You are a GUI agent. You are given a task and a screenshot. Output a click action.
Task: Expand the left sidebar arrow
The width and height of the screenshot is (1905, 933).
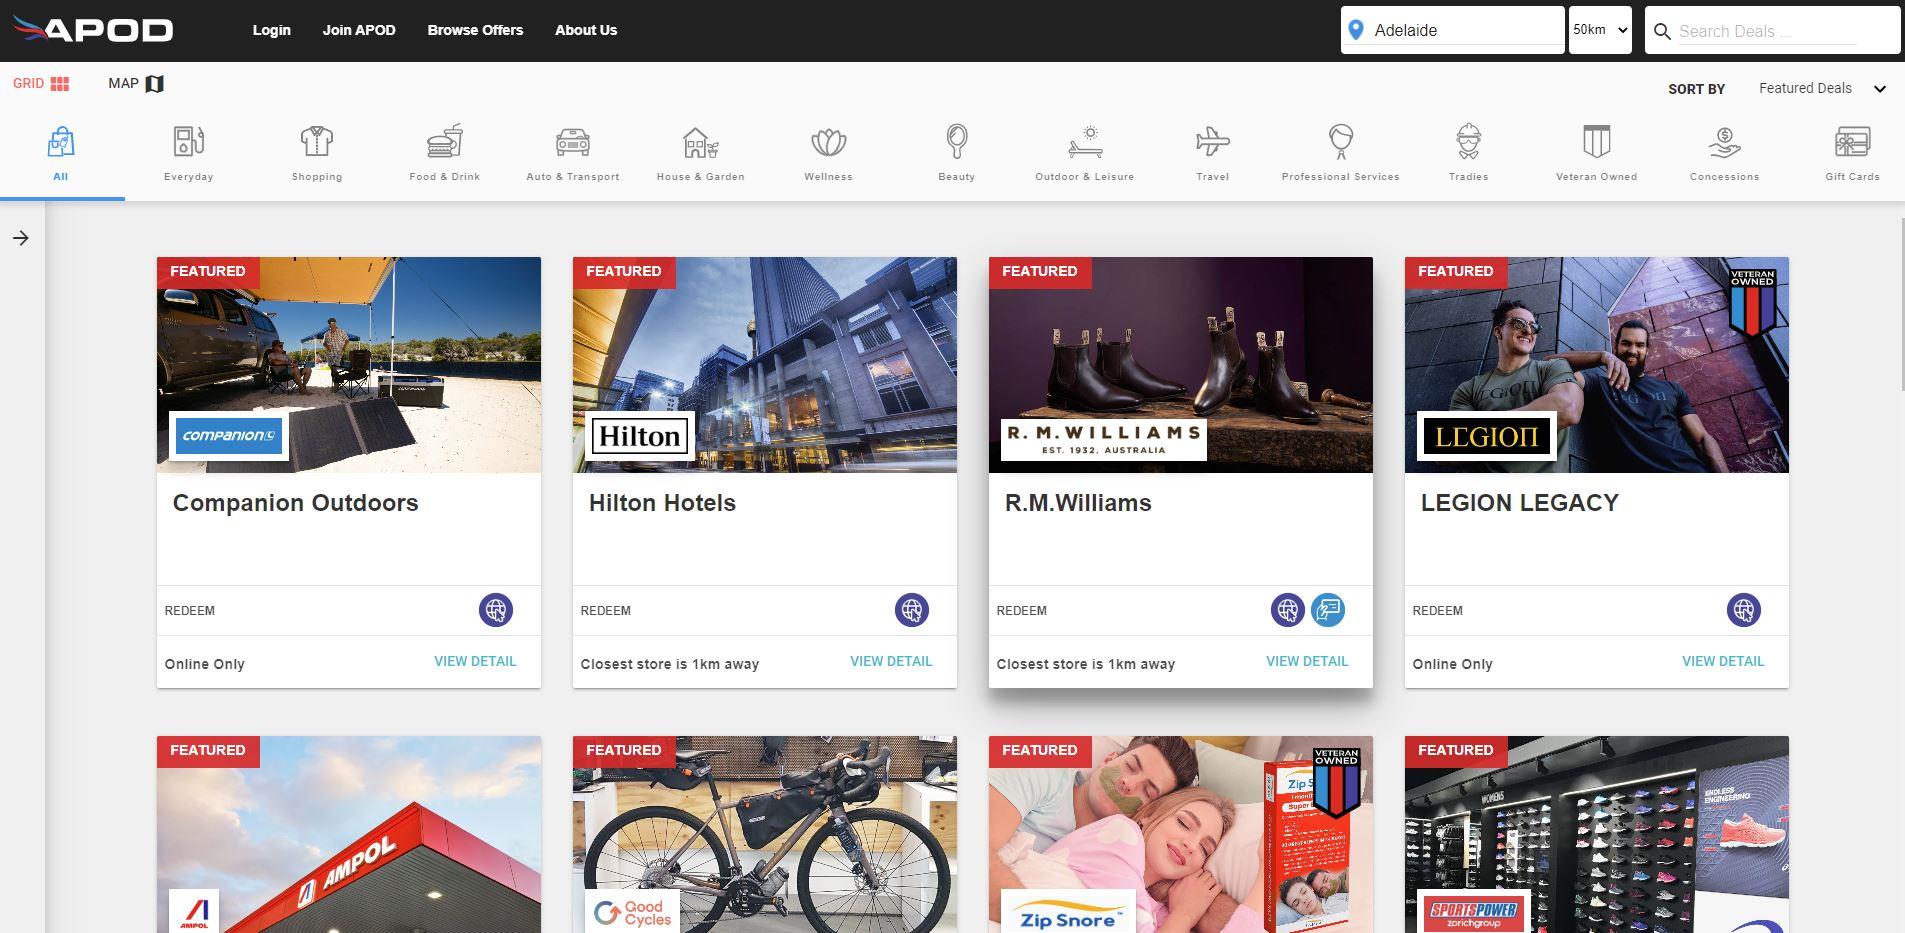tap(21, 238)
